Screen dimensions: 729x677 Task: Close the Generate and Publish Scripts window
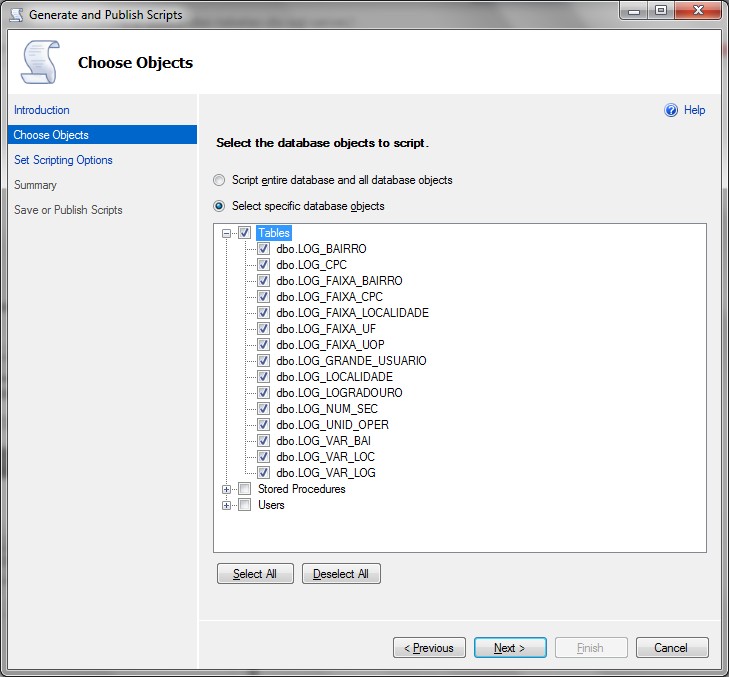click(x=698, y=11)
